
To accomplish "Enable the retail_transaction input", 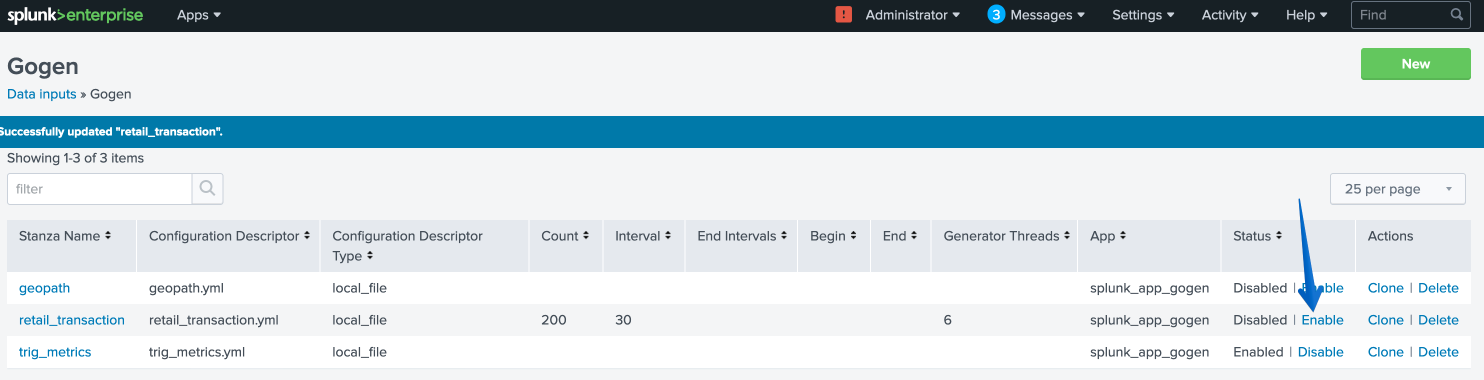I will [x=1322, y=320].
